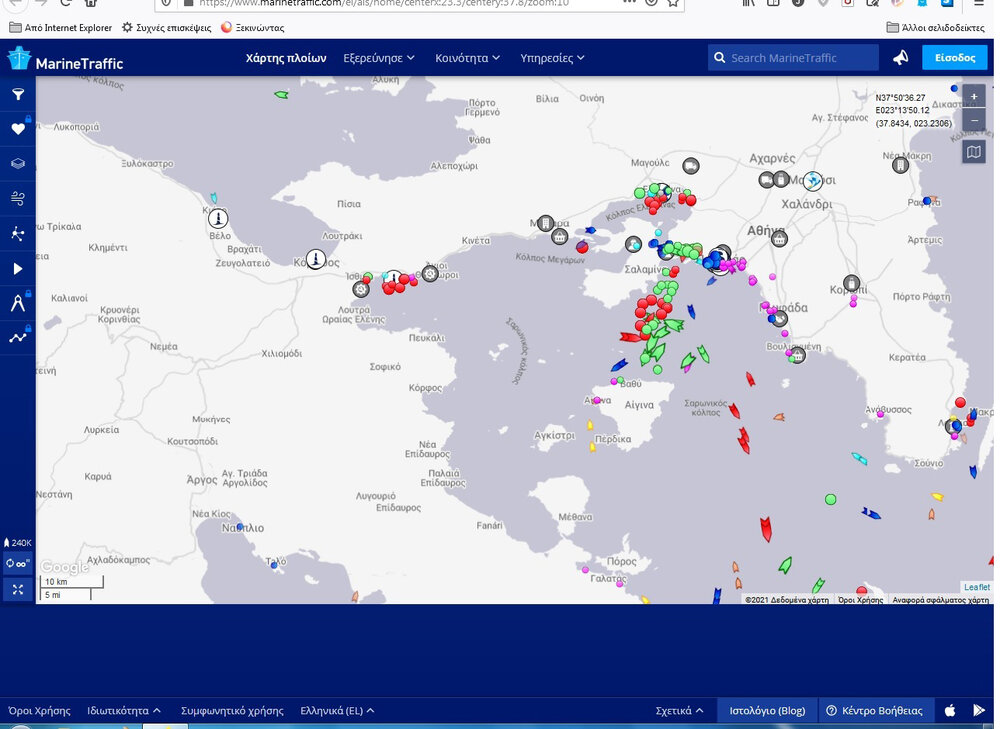The height and width of the screenshot is (729, 1000).
Task: Zoom in with the plus button
Action: click(x=974, y=98)
